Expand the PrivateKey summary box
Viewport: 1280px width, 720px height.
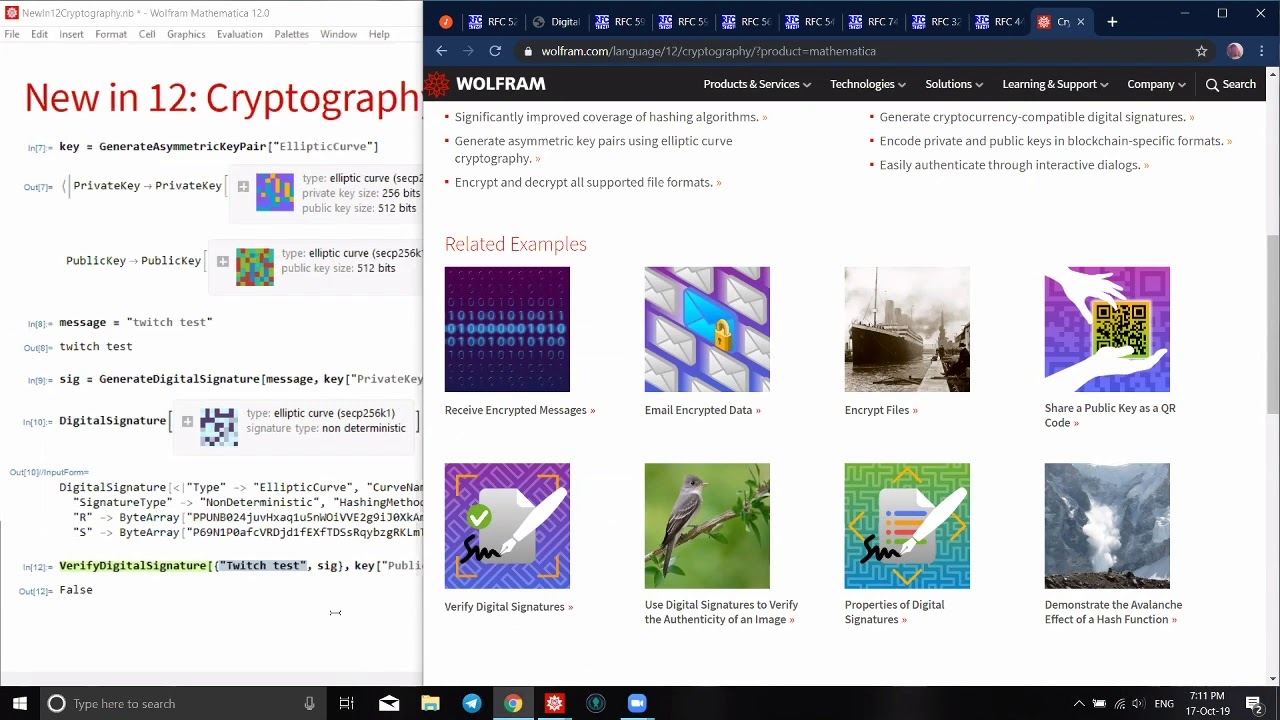pos(243,186)
